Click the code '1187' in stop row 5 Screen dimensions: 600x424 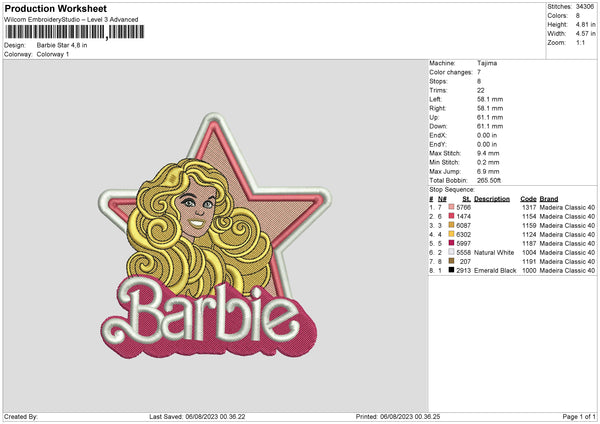click(529, 243)
